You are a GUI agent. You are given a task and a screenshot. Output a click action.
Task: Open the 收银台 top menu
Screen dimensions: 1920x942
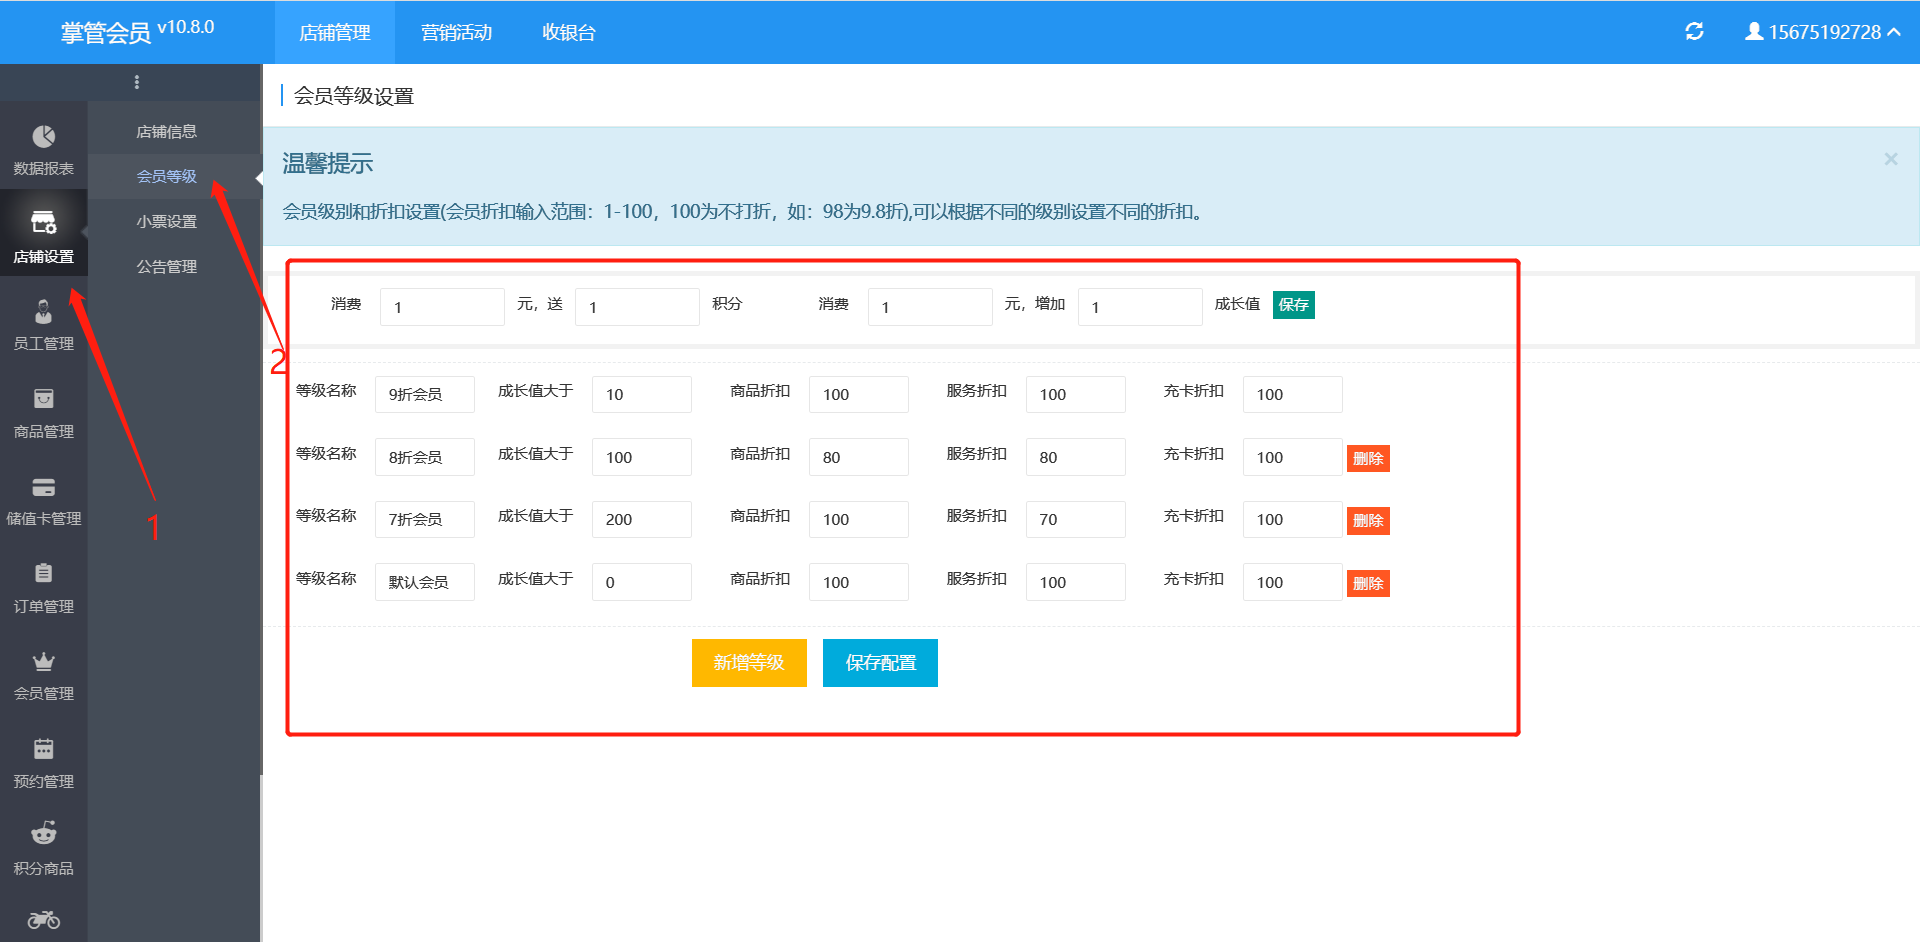[x=568, y=32]
